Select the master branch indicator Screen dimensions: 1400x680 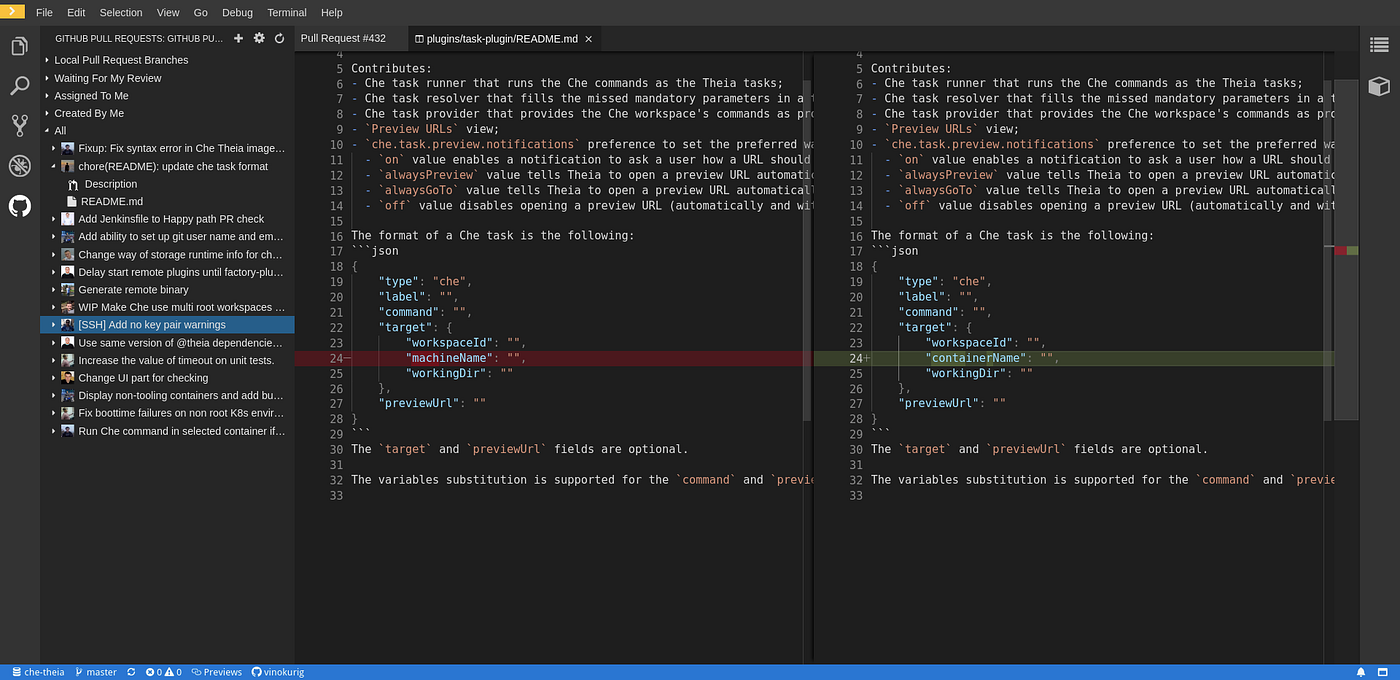pos(95,672)
